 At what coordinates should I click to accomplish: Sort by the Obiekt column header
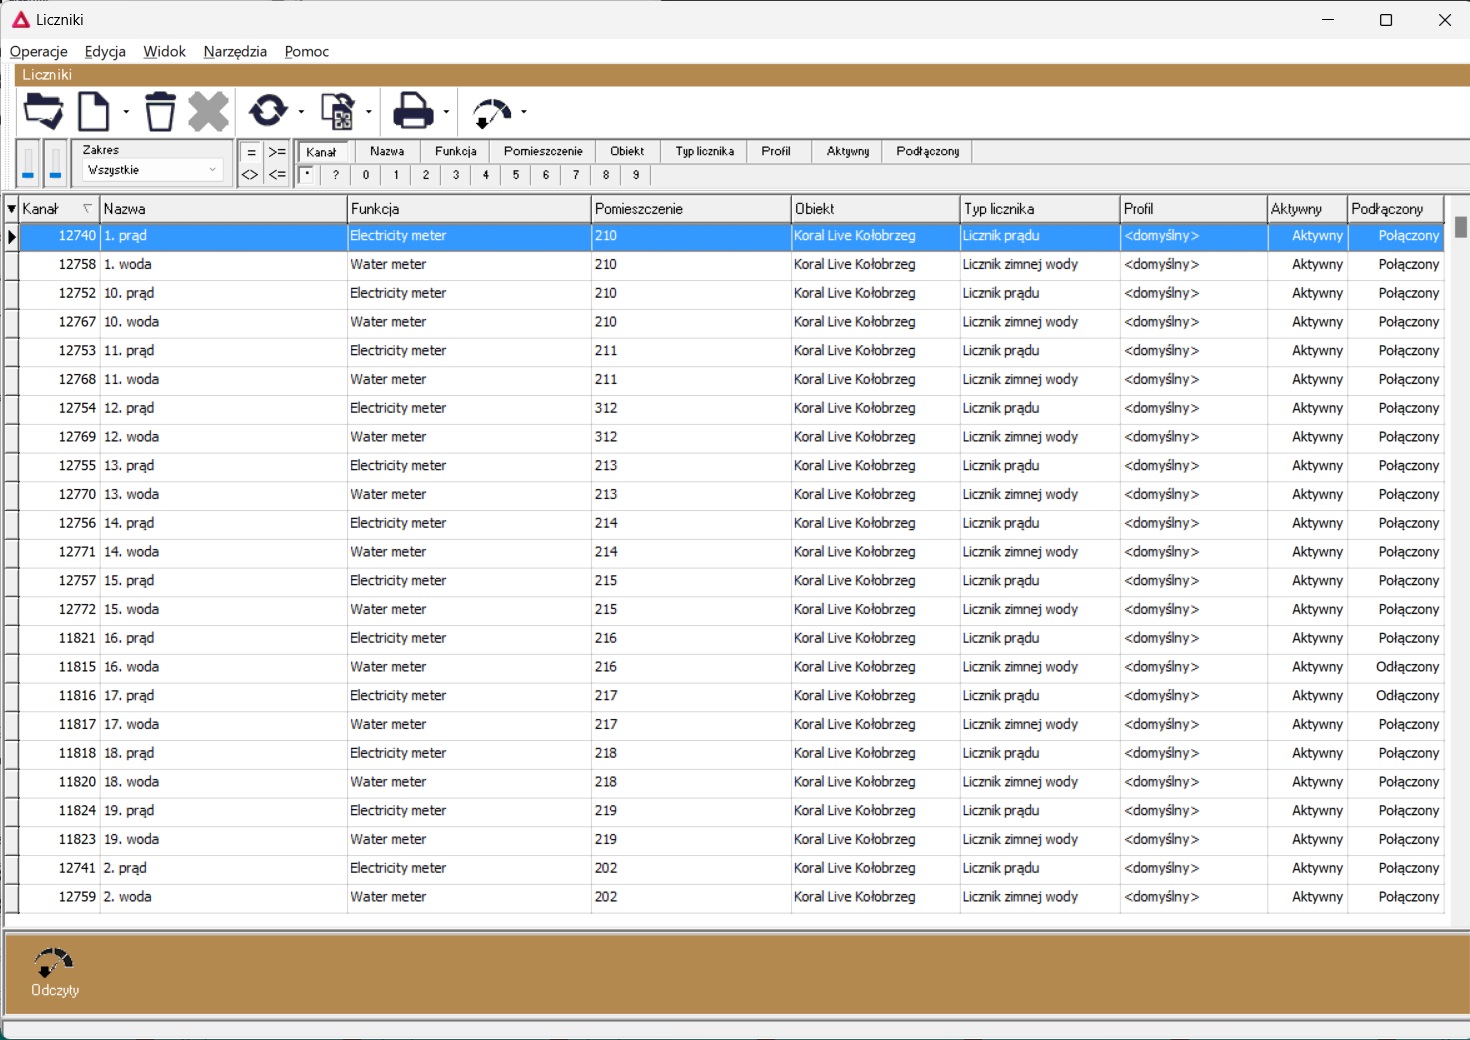click(875, 209)
